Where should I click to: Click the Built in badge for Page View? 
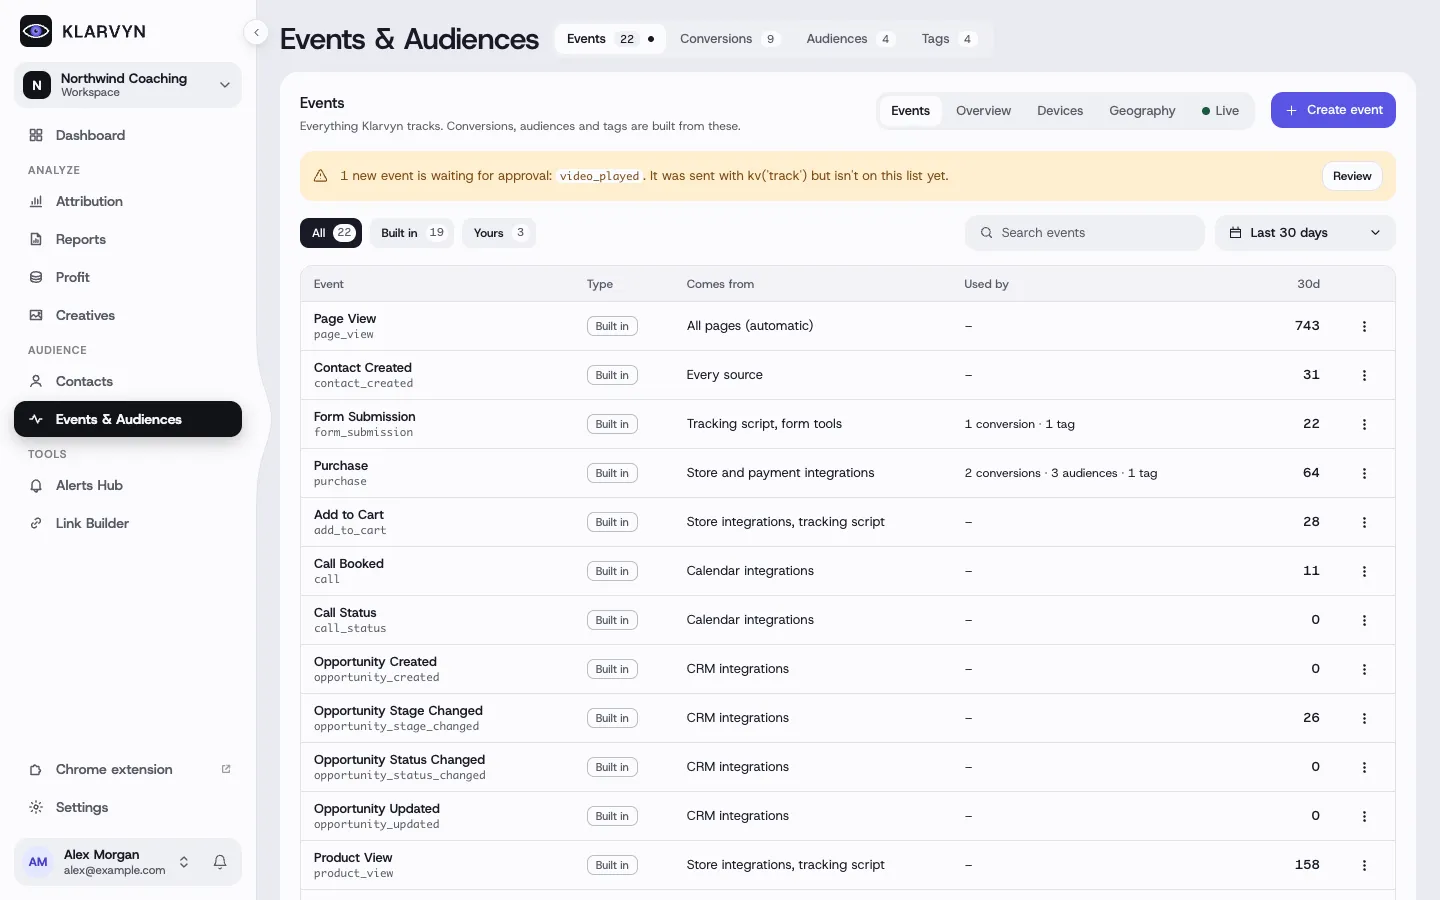[x=612, y=326]
